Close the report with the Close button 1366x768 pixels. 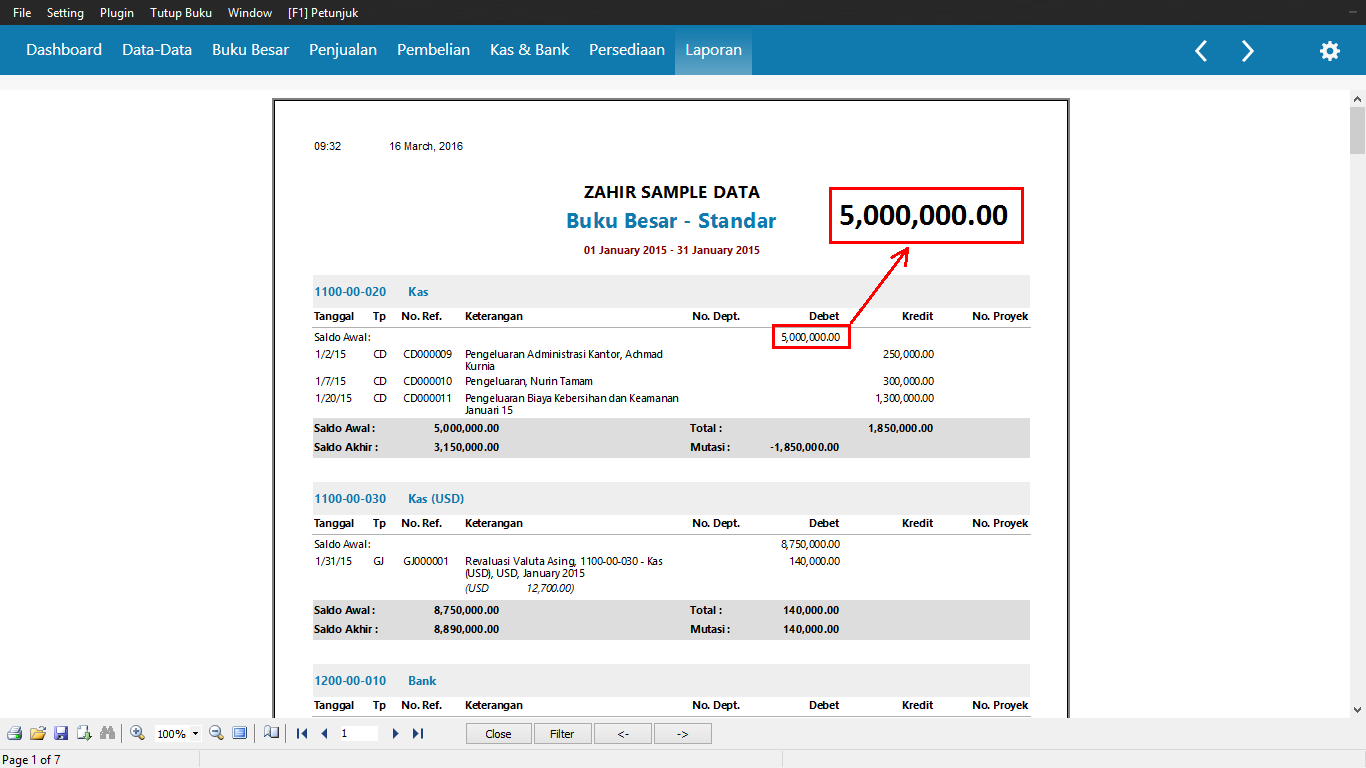pos(498,733)
